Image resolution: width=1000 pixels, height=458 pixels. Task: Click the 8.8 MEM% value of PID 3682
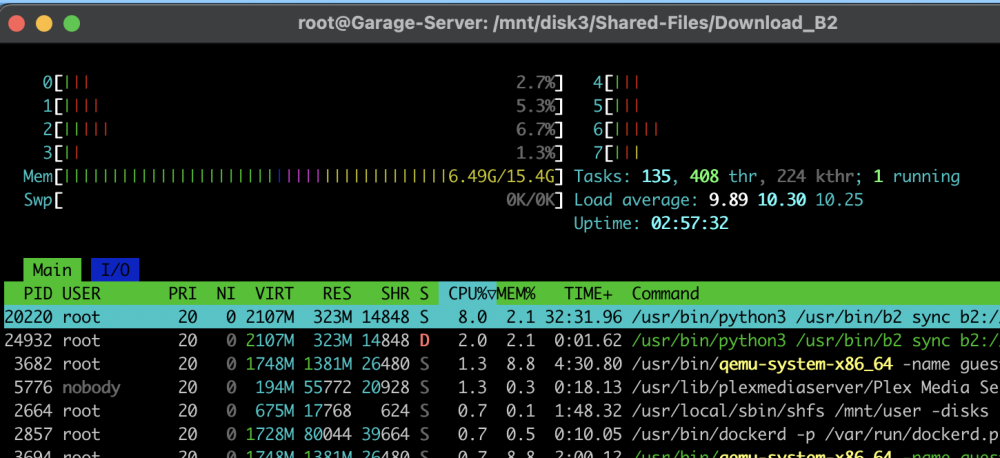tap(521, 364)
